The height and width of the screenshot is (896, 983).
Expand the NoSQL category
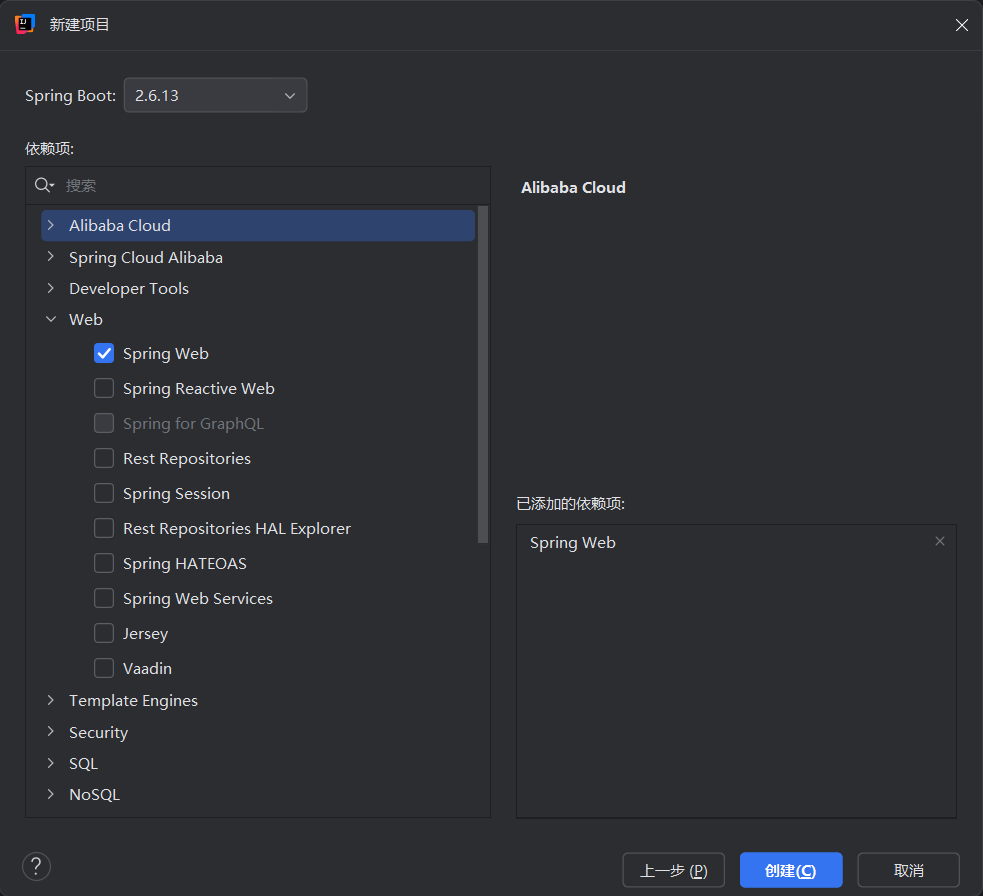click(x=51, y=794)
